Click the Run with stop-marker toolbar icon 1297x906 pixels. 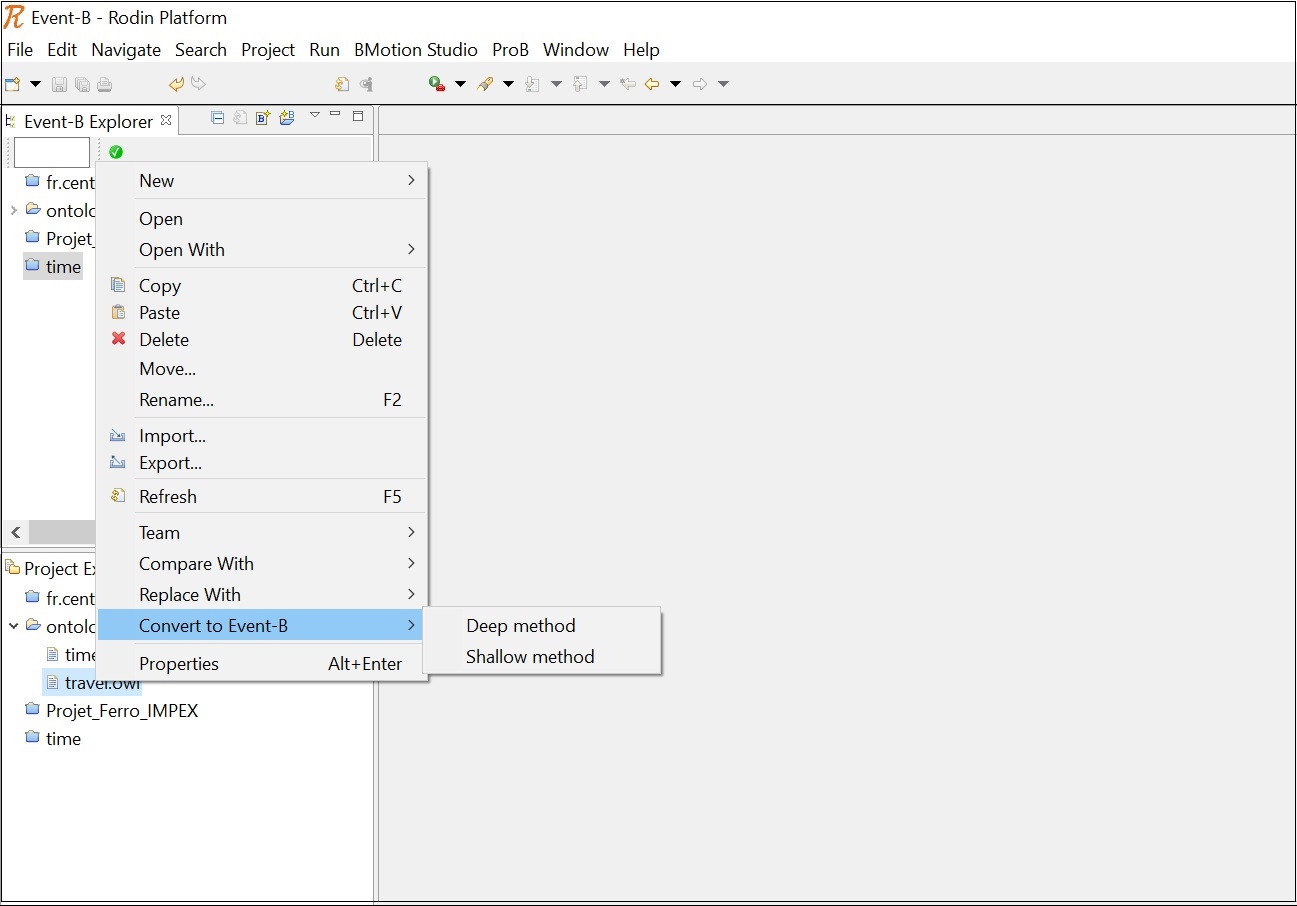436,84
